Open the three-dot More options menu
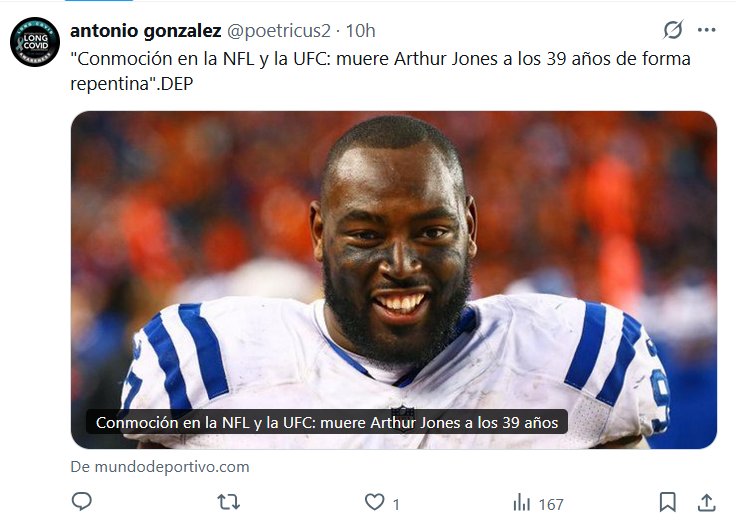Screen dimensions: 736x526 [707, 30]
